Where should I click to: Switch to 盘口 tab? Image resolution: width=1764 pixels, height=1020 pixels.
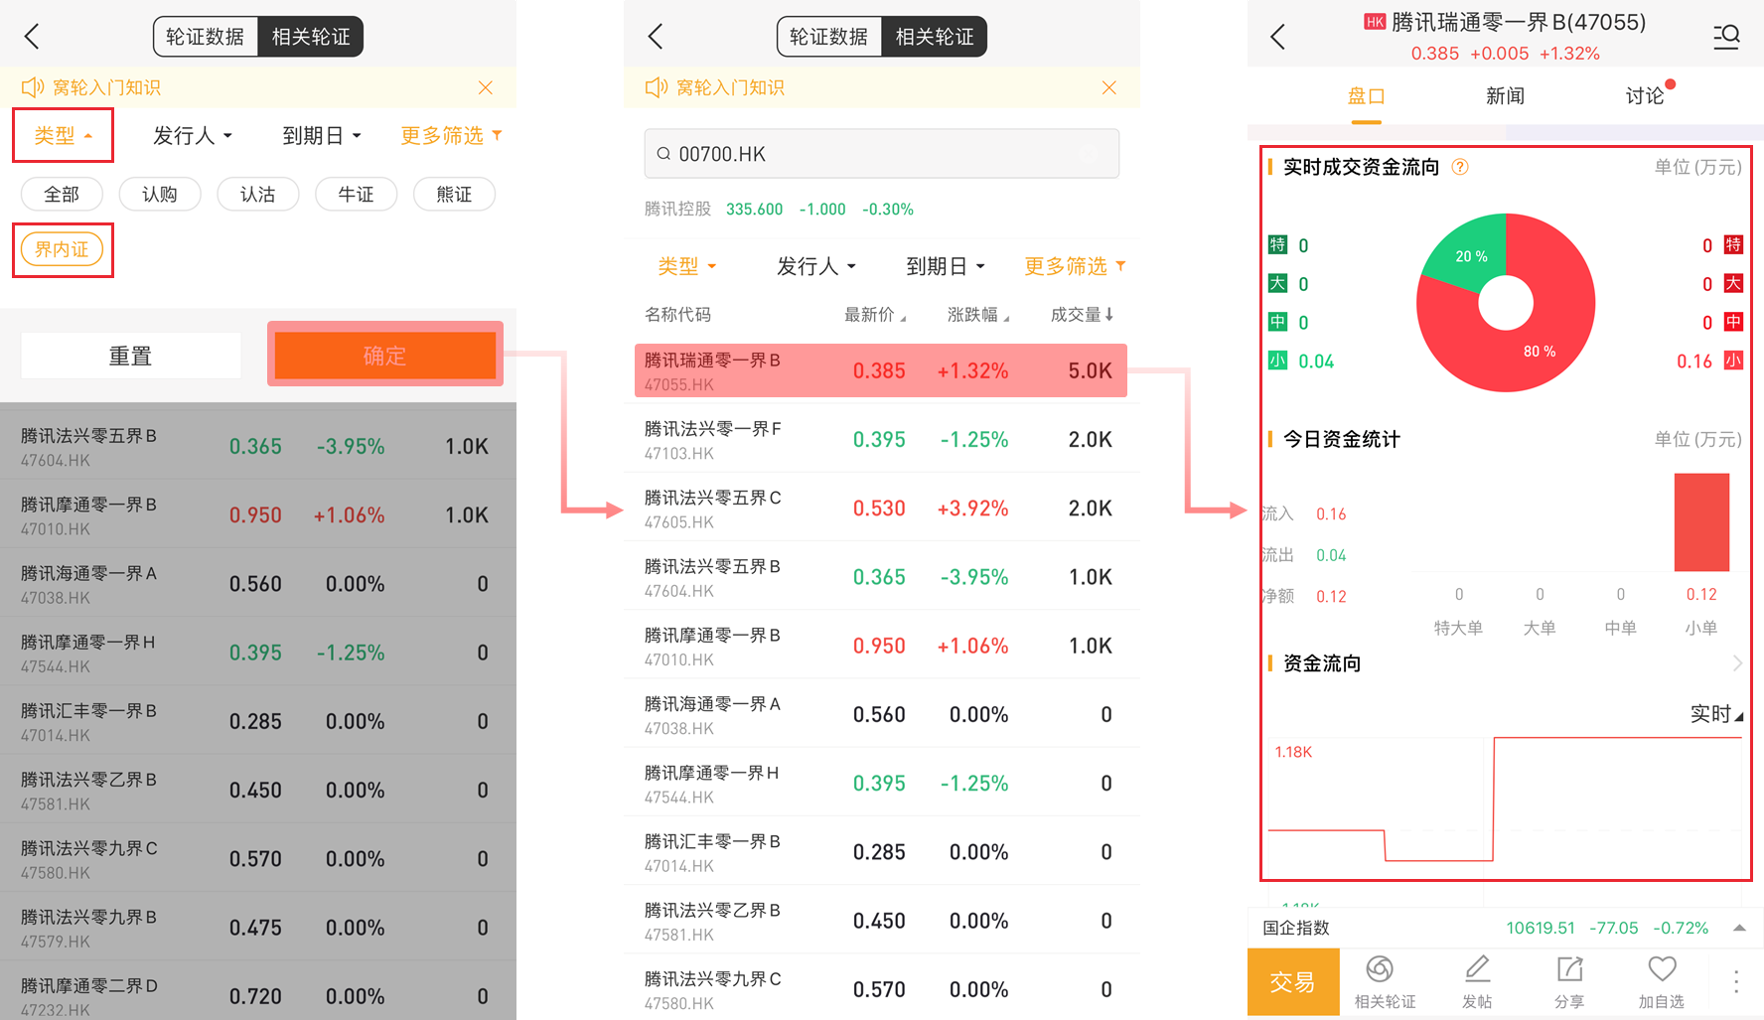click(x=1366, y=96)
